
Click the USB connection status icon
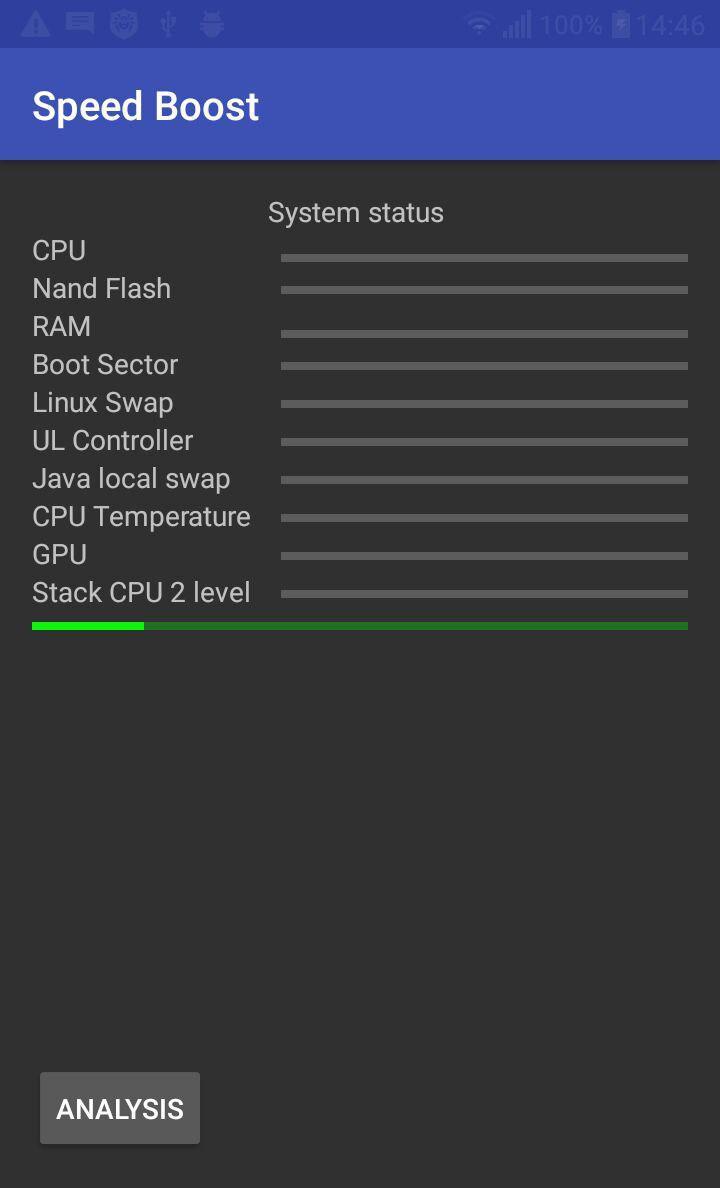(168, 24)
